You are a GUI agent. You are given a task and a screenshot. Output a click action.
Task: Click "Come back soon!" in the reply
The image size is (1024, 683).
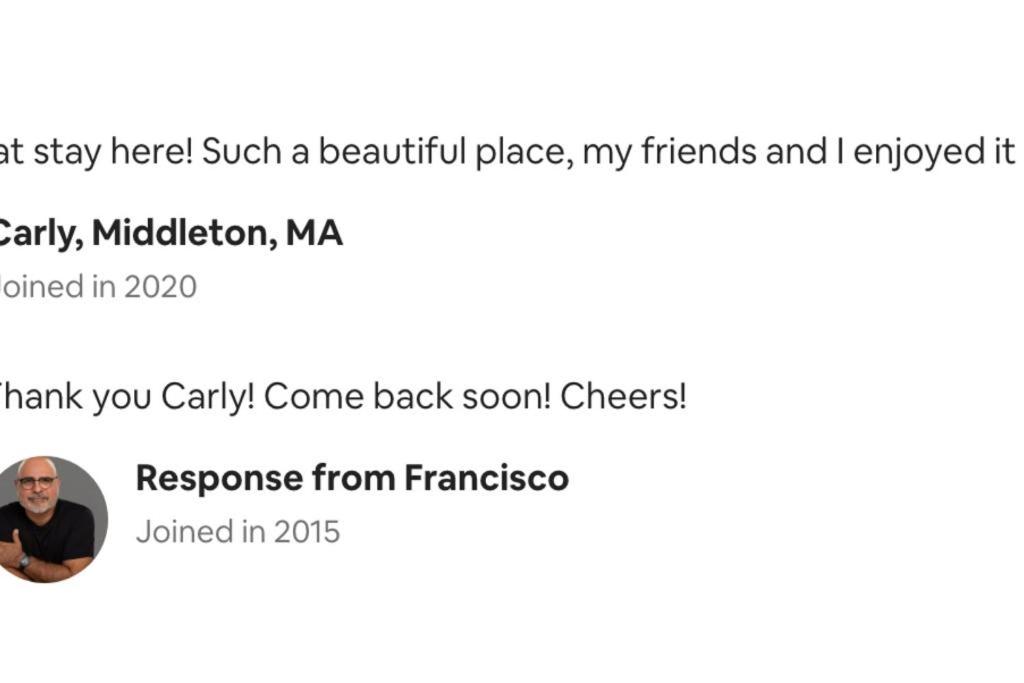(x=408, y=396)
